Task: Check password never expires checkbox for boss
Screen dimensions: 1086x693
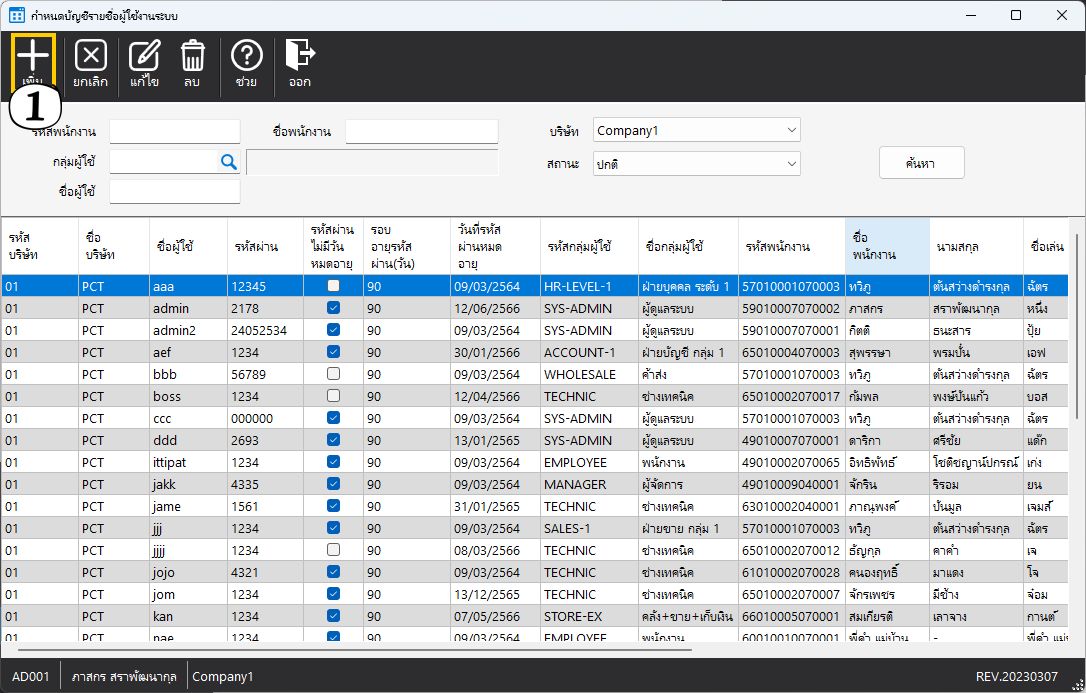Action: point(334,396)
